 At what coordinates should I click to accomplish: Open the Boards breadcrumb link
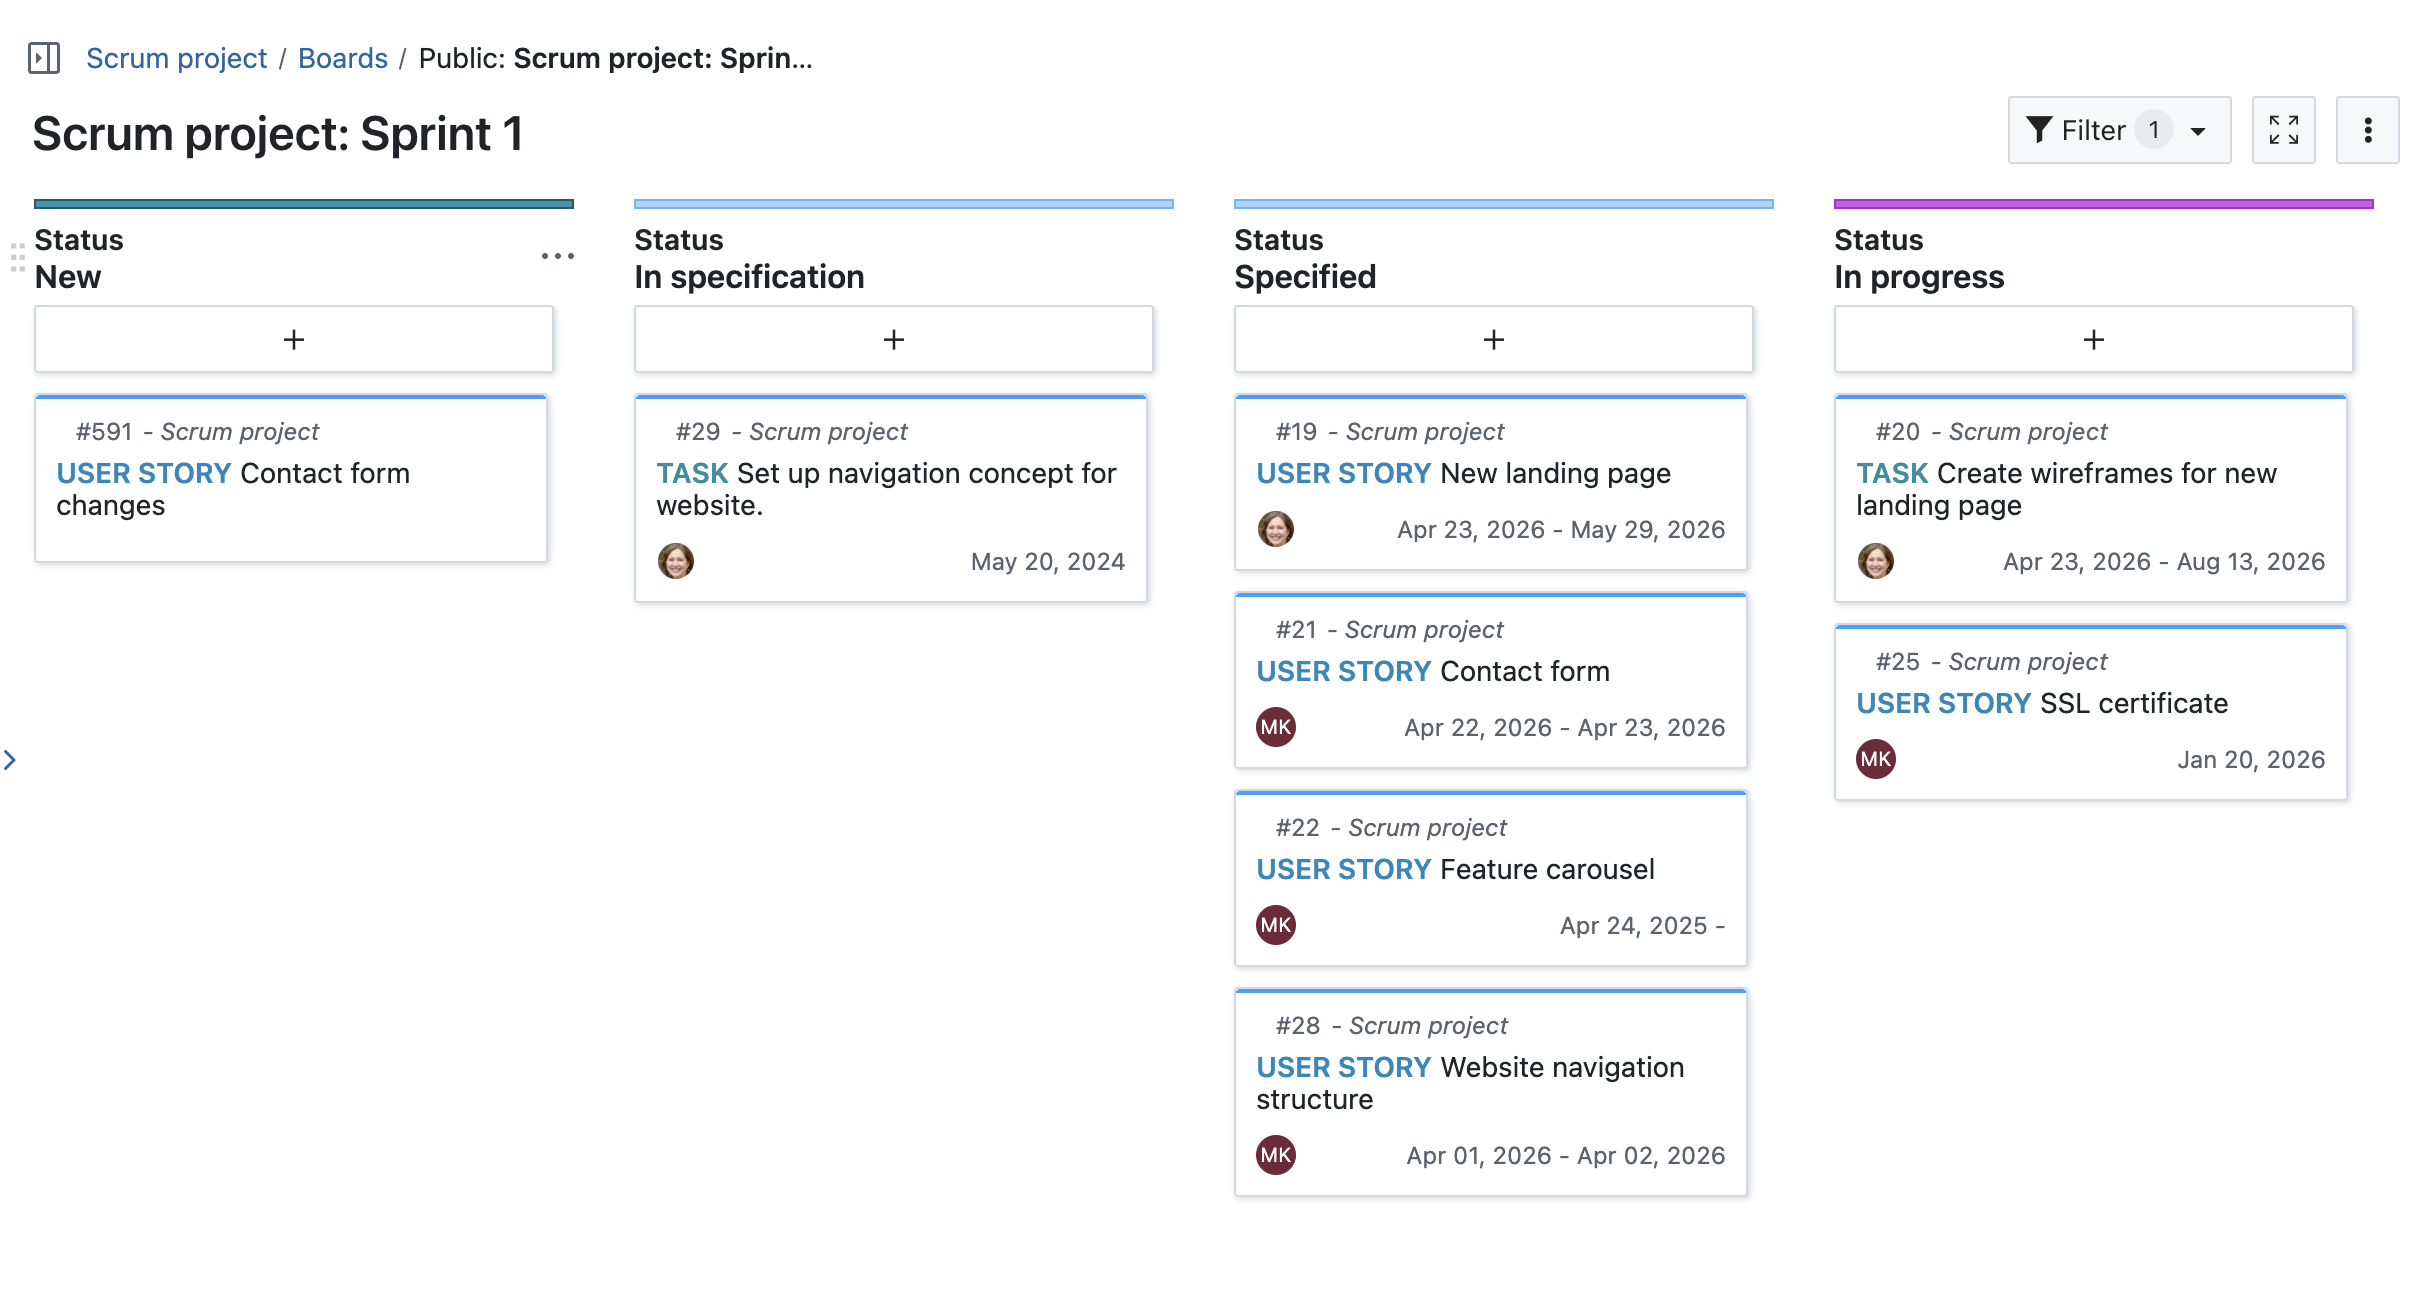(342, 58)
